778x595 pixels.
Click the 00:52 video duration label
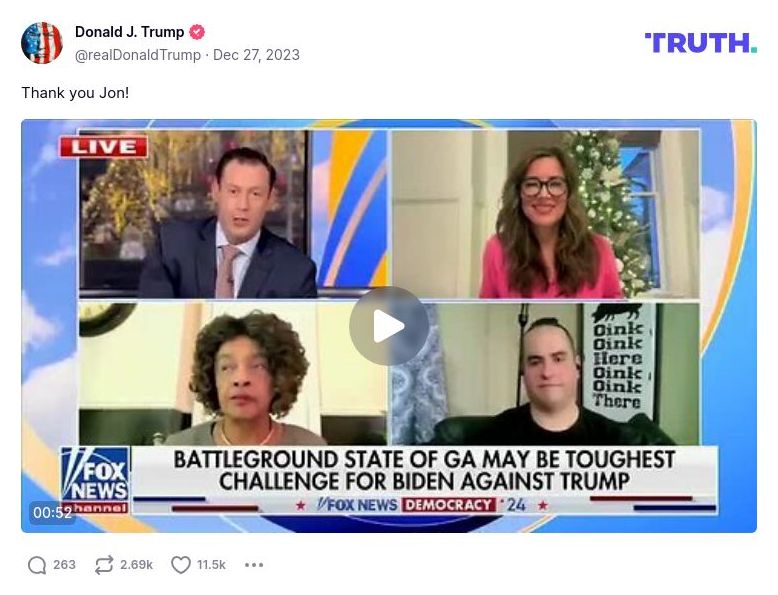tap(52, 513)
